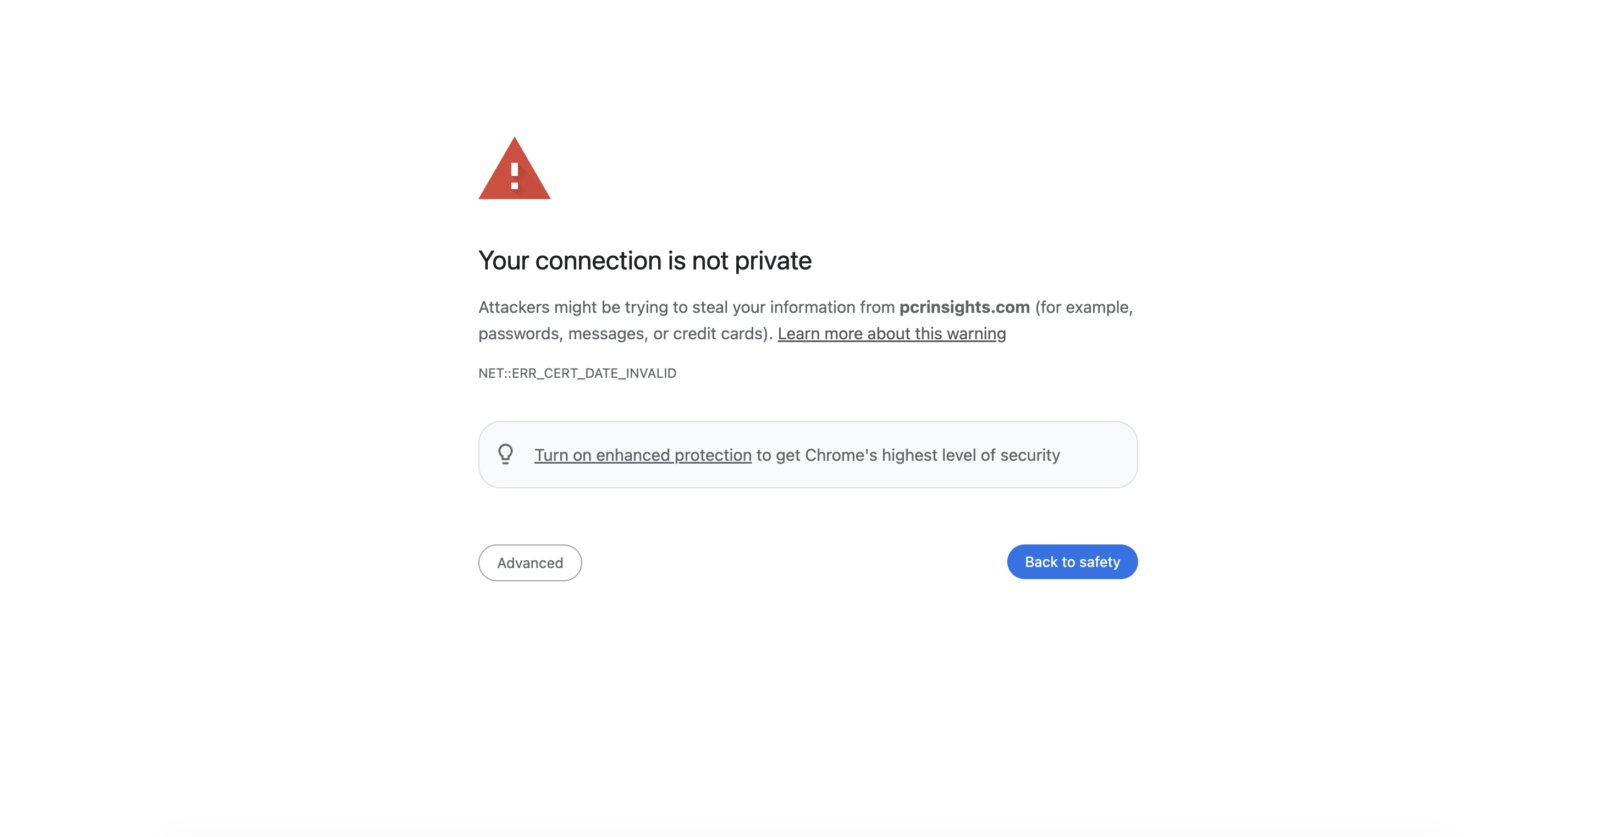The width and height of the screenshot is (1600, 837).
Task: Click the "Your connection is not private" heading
Action: click(645, 261)
